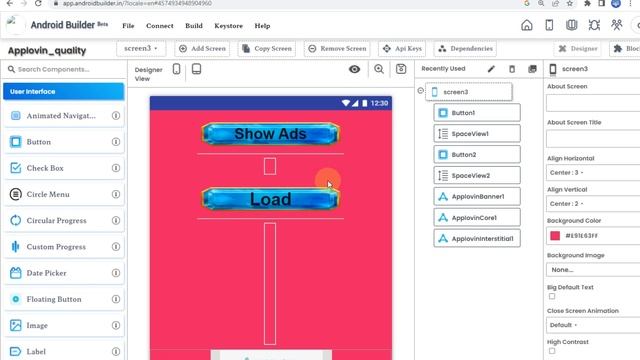Switch to Designer view tab
The width and height of the screenshot is (640, 360).
(x=578, y=49)
